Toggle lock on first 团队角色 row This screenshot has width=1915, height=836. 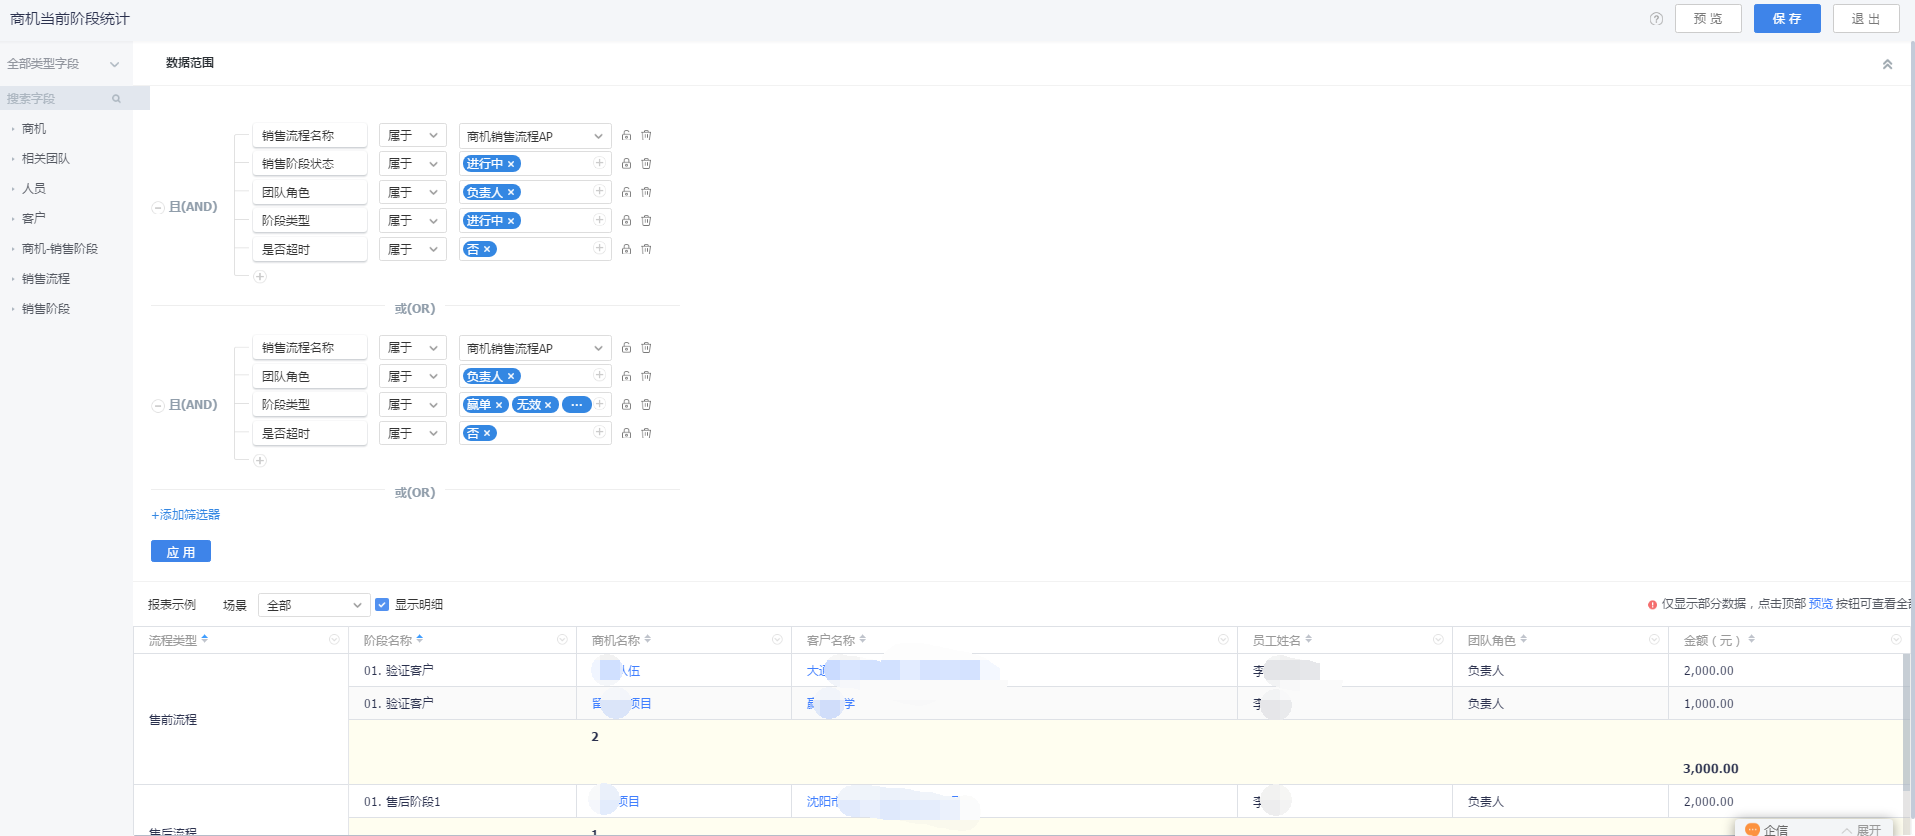pyautogui.click(x=626, y=192)
